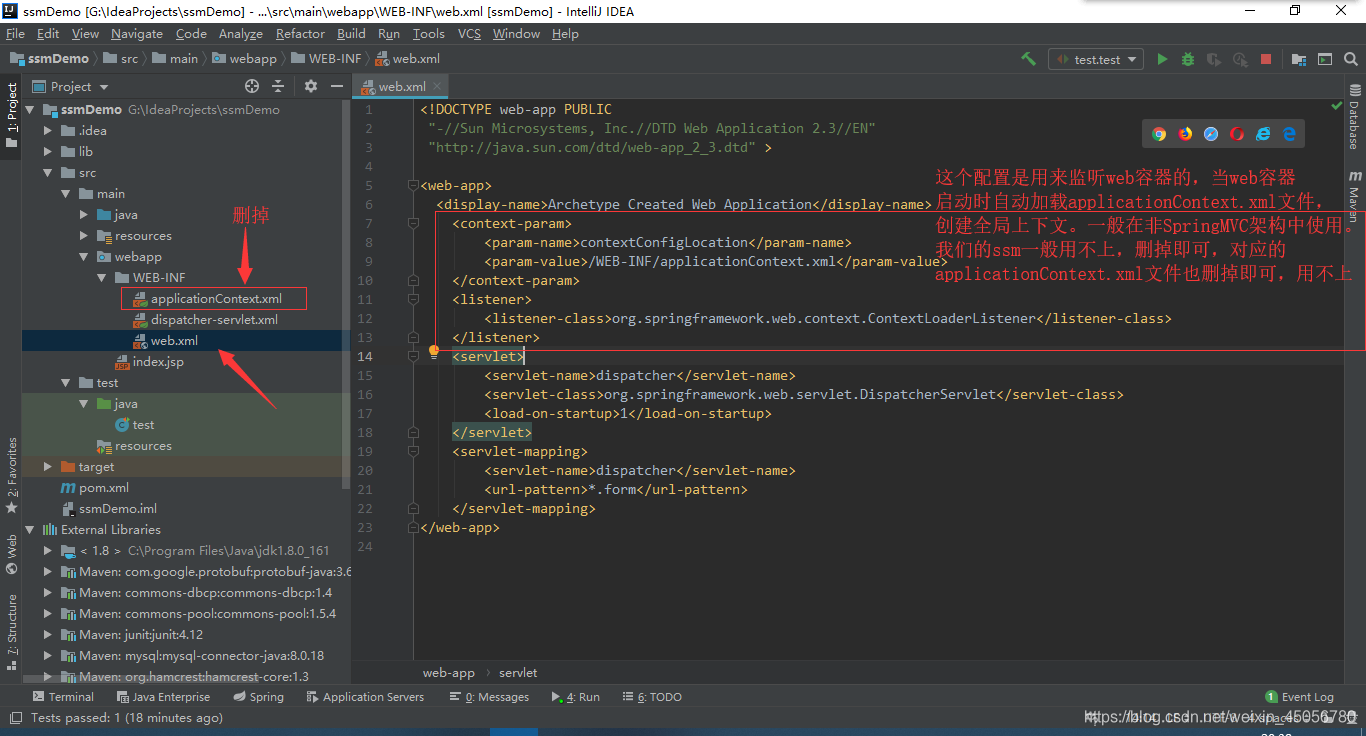This screenshot has width=1366, height=736.
Task: Collapse all nodes in the Project panel
Action: [x=278, y=87]
